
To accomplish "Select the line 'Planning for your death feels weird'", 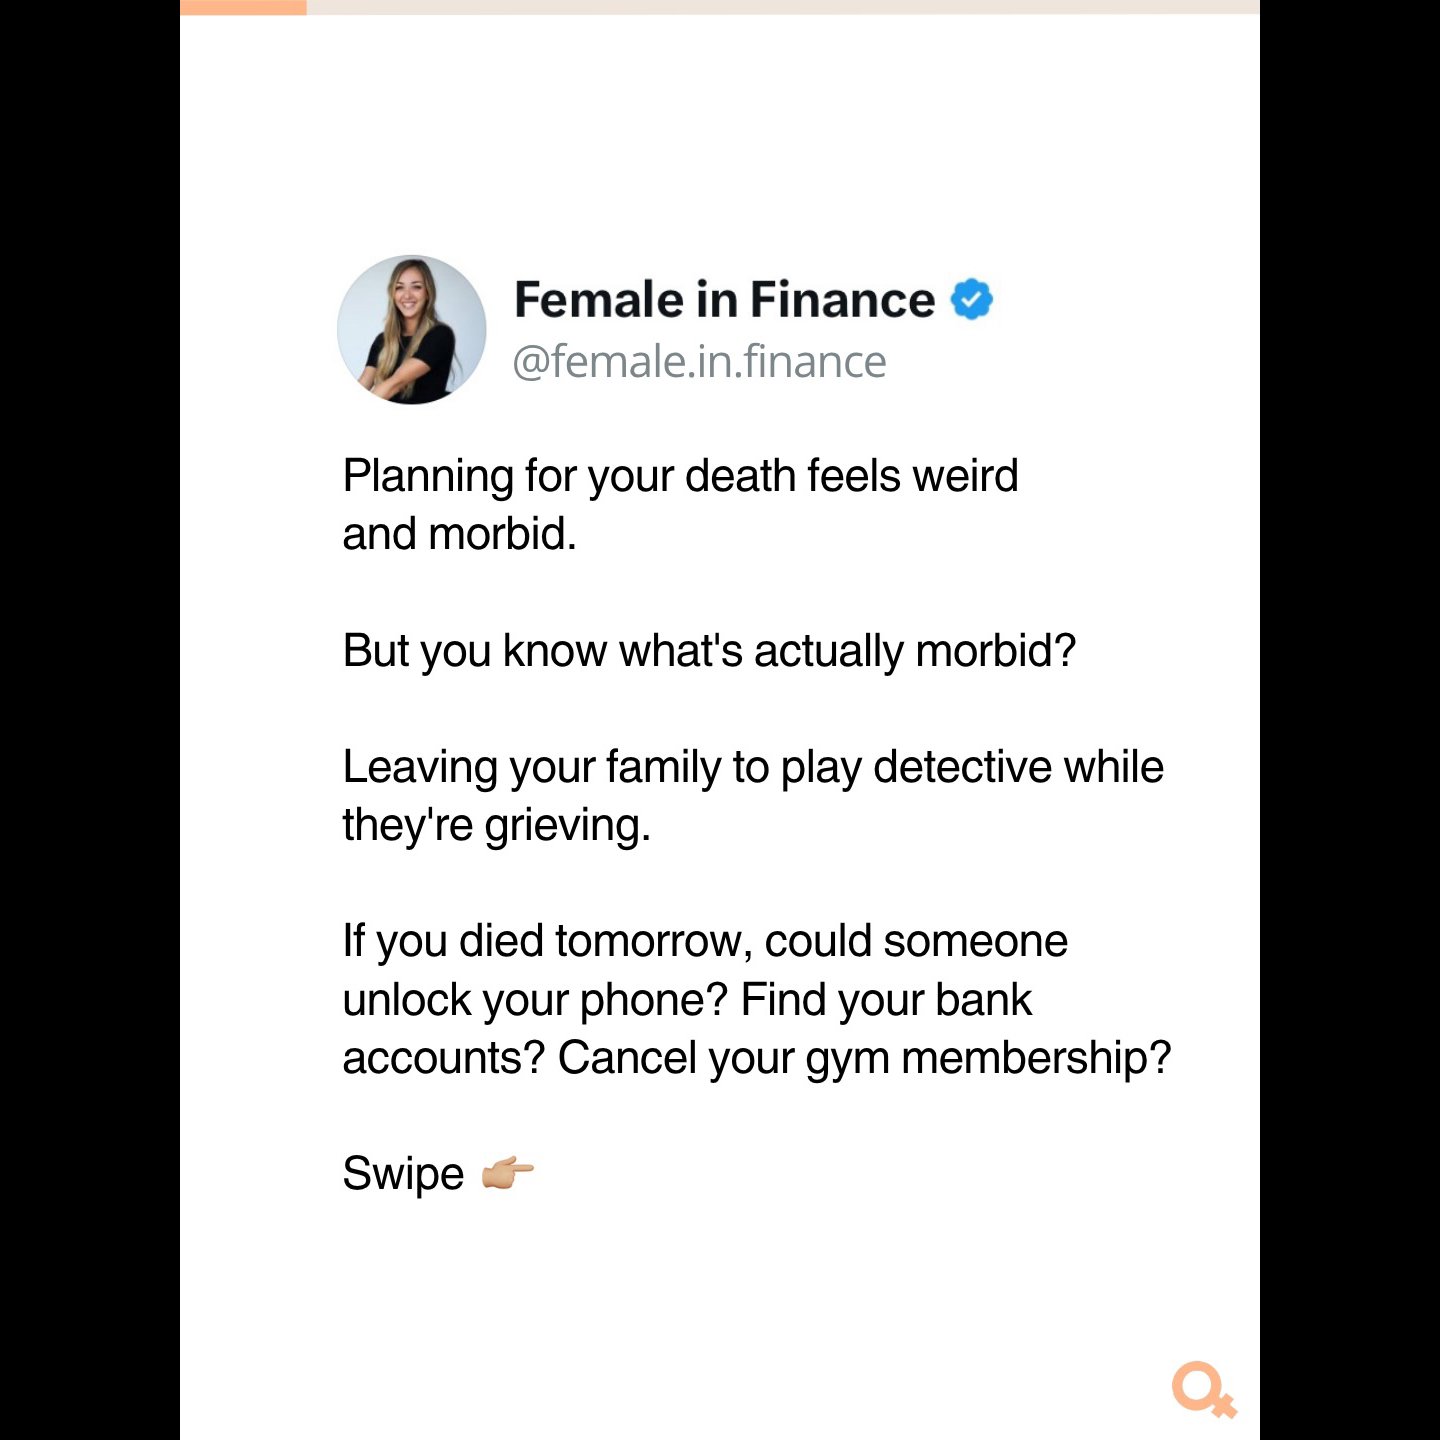I will [x=680, y=476].
